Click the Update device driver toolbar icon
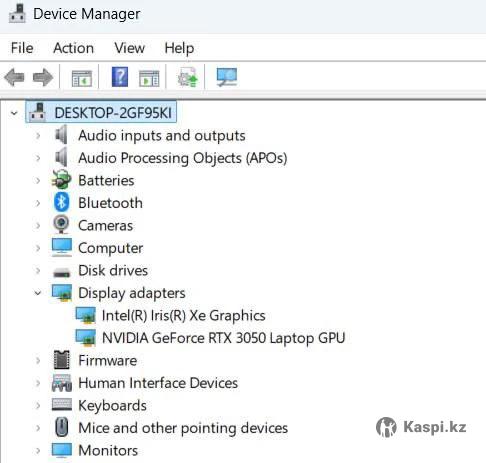Image resolution: width=486 pixels, height=463 pixels. click(188, 77)
